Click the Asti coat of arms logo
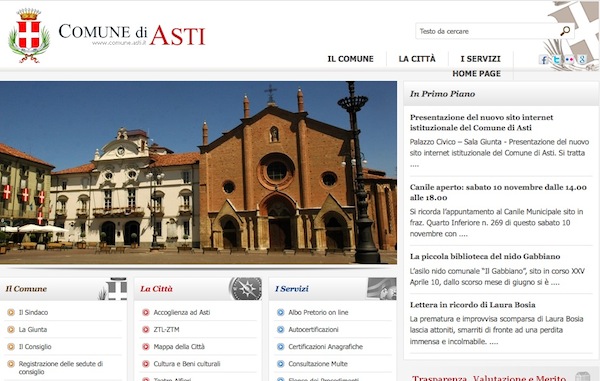600x381 pixels. point(29,36)
